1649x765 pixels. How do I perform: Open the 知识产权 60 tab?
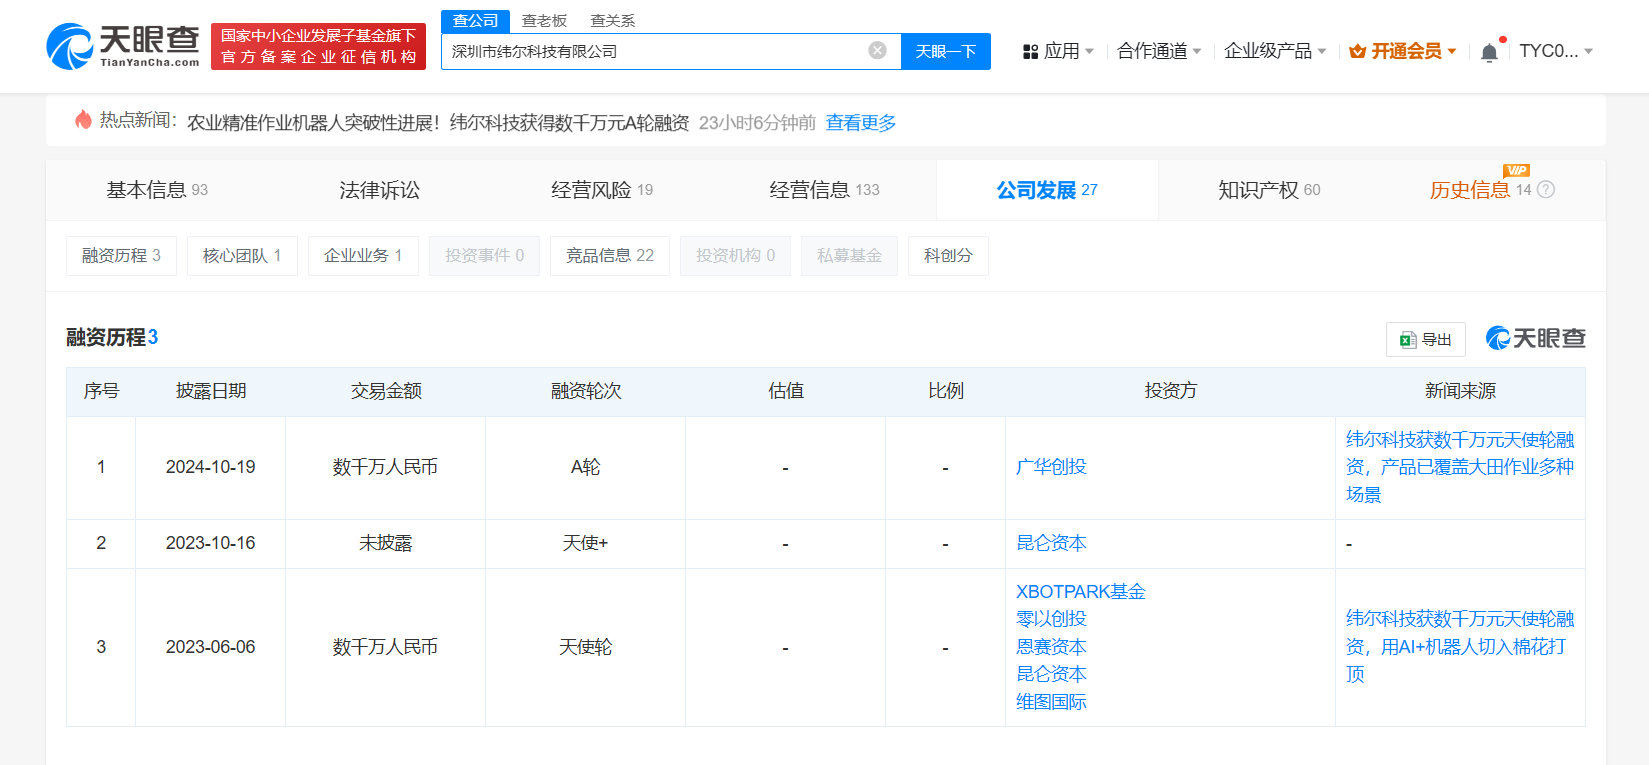tap(1269, 190)
